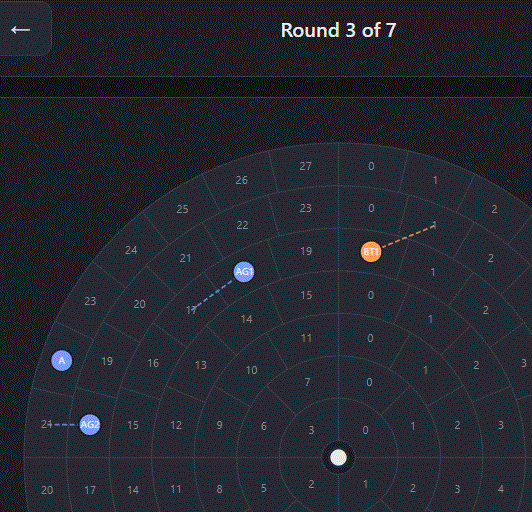Click sector 16 right of 19

pos(153,363)
